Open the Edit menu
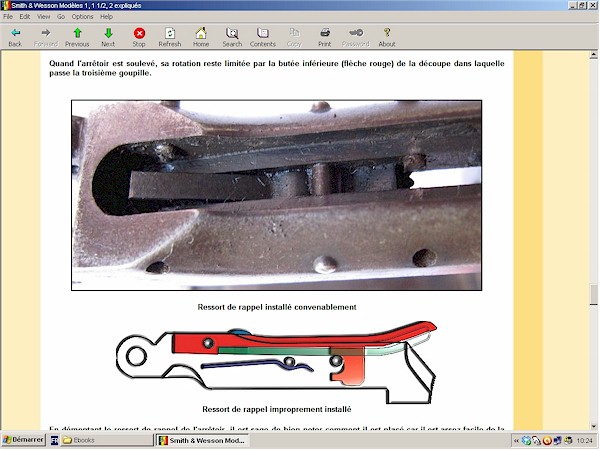Screen dimensions: 600x450 point(26,17)
